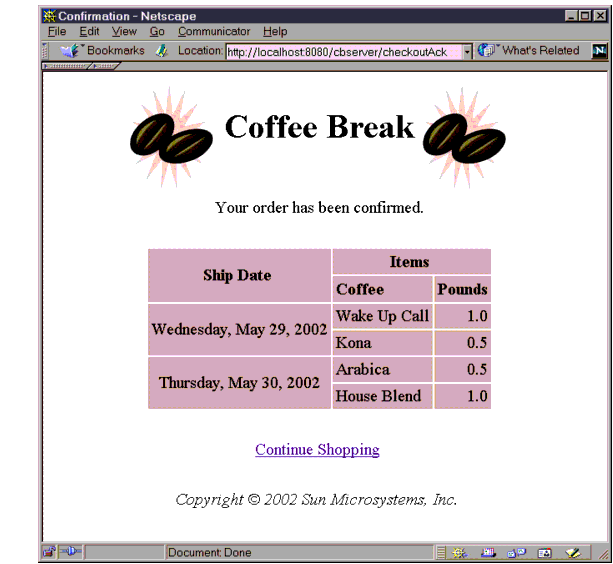Click the Ship Date column header
Image resolution: width=613 pixels, height=564 pixels.
click(237, 276)
